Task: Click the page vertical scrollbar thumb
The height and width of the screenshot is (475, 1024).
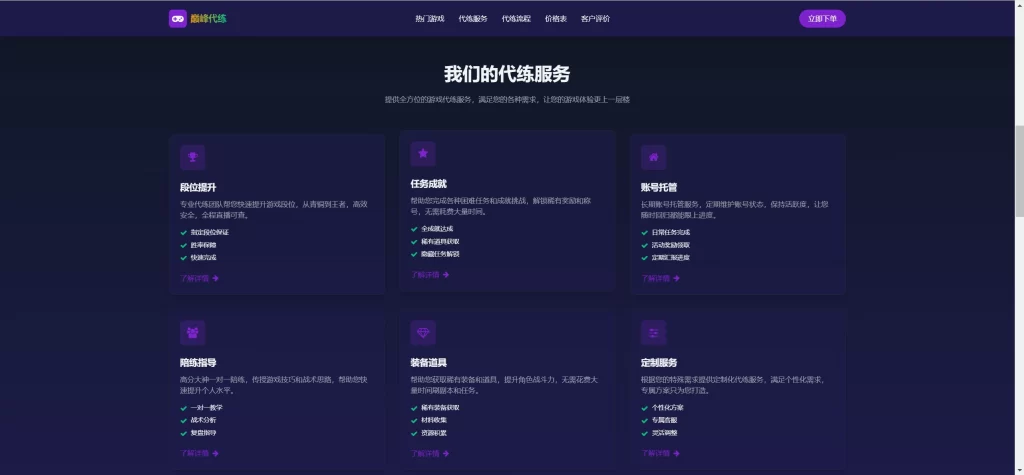Action: click(1019, 171)
